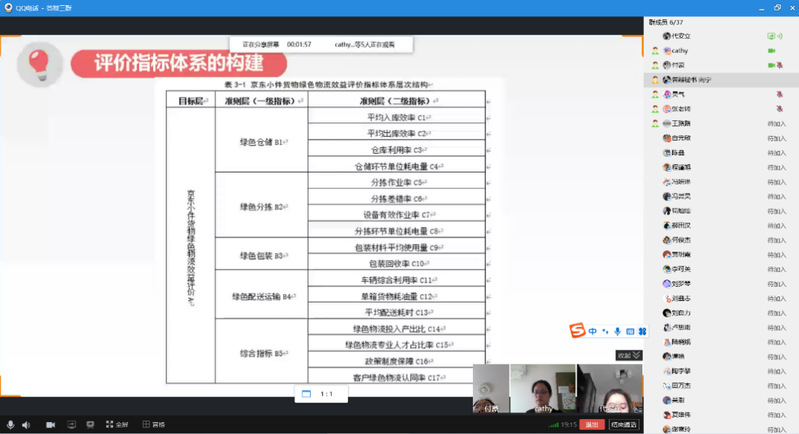Mute the microphone in bottom toolbar

(x=10, y=424)
